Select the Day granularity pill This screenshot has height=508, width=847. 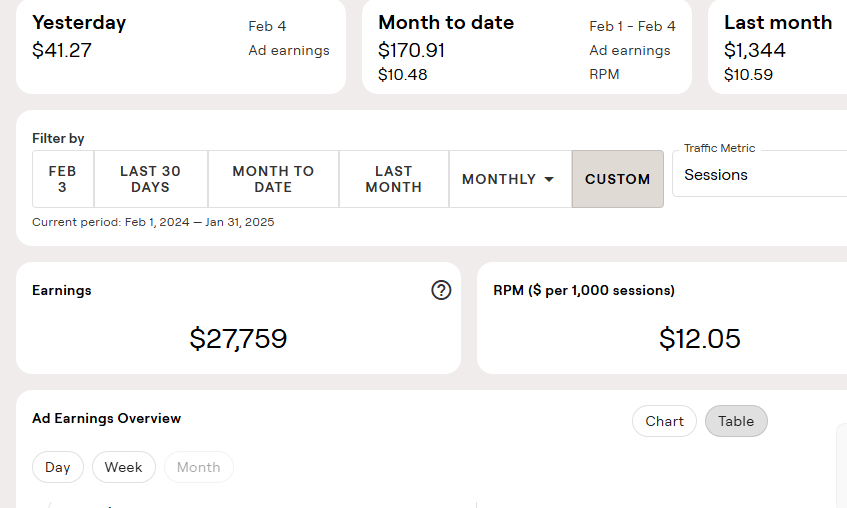(58, 467)
